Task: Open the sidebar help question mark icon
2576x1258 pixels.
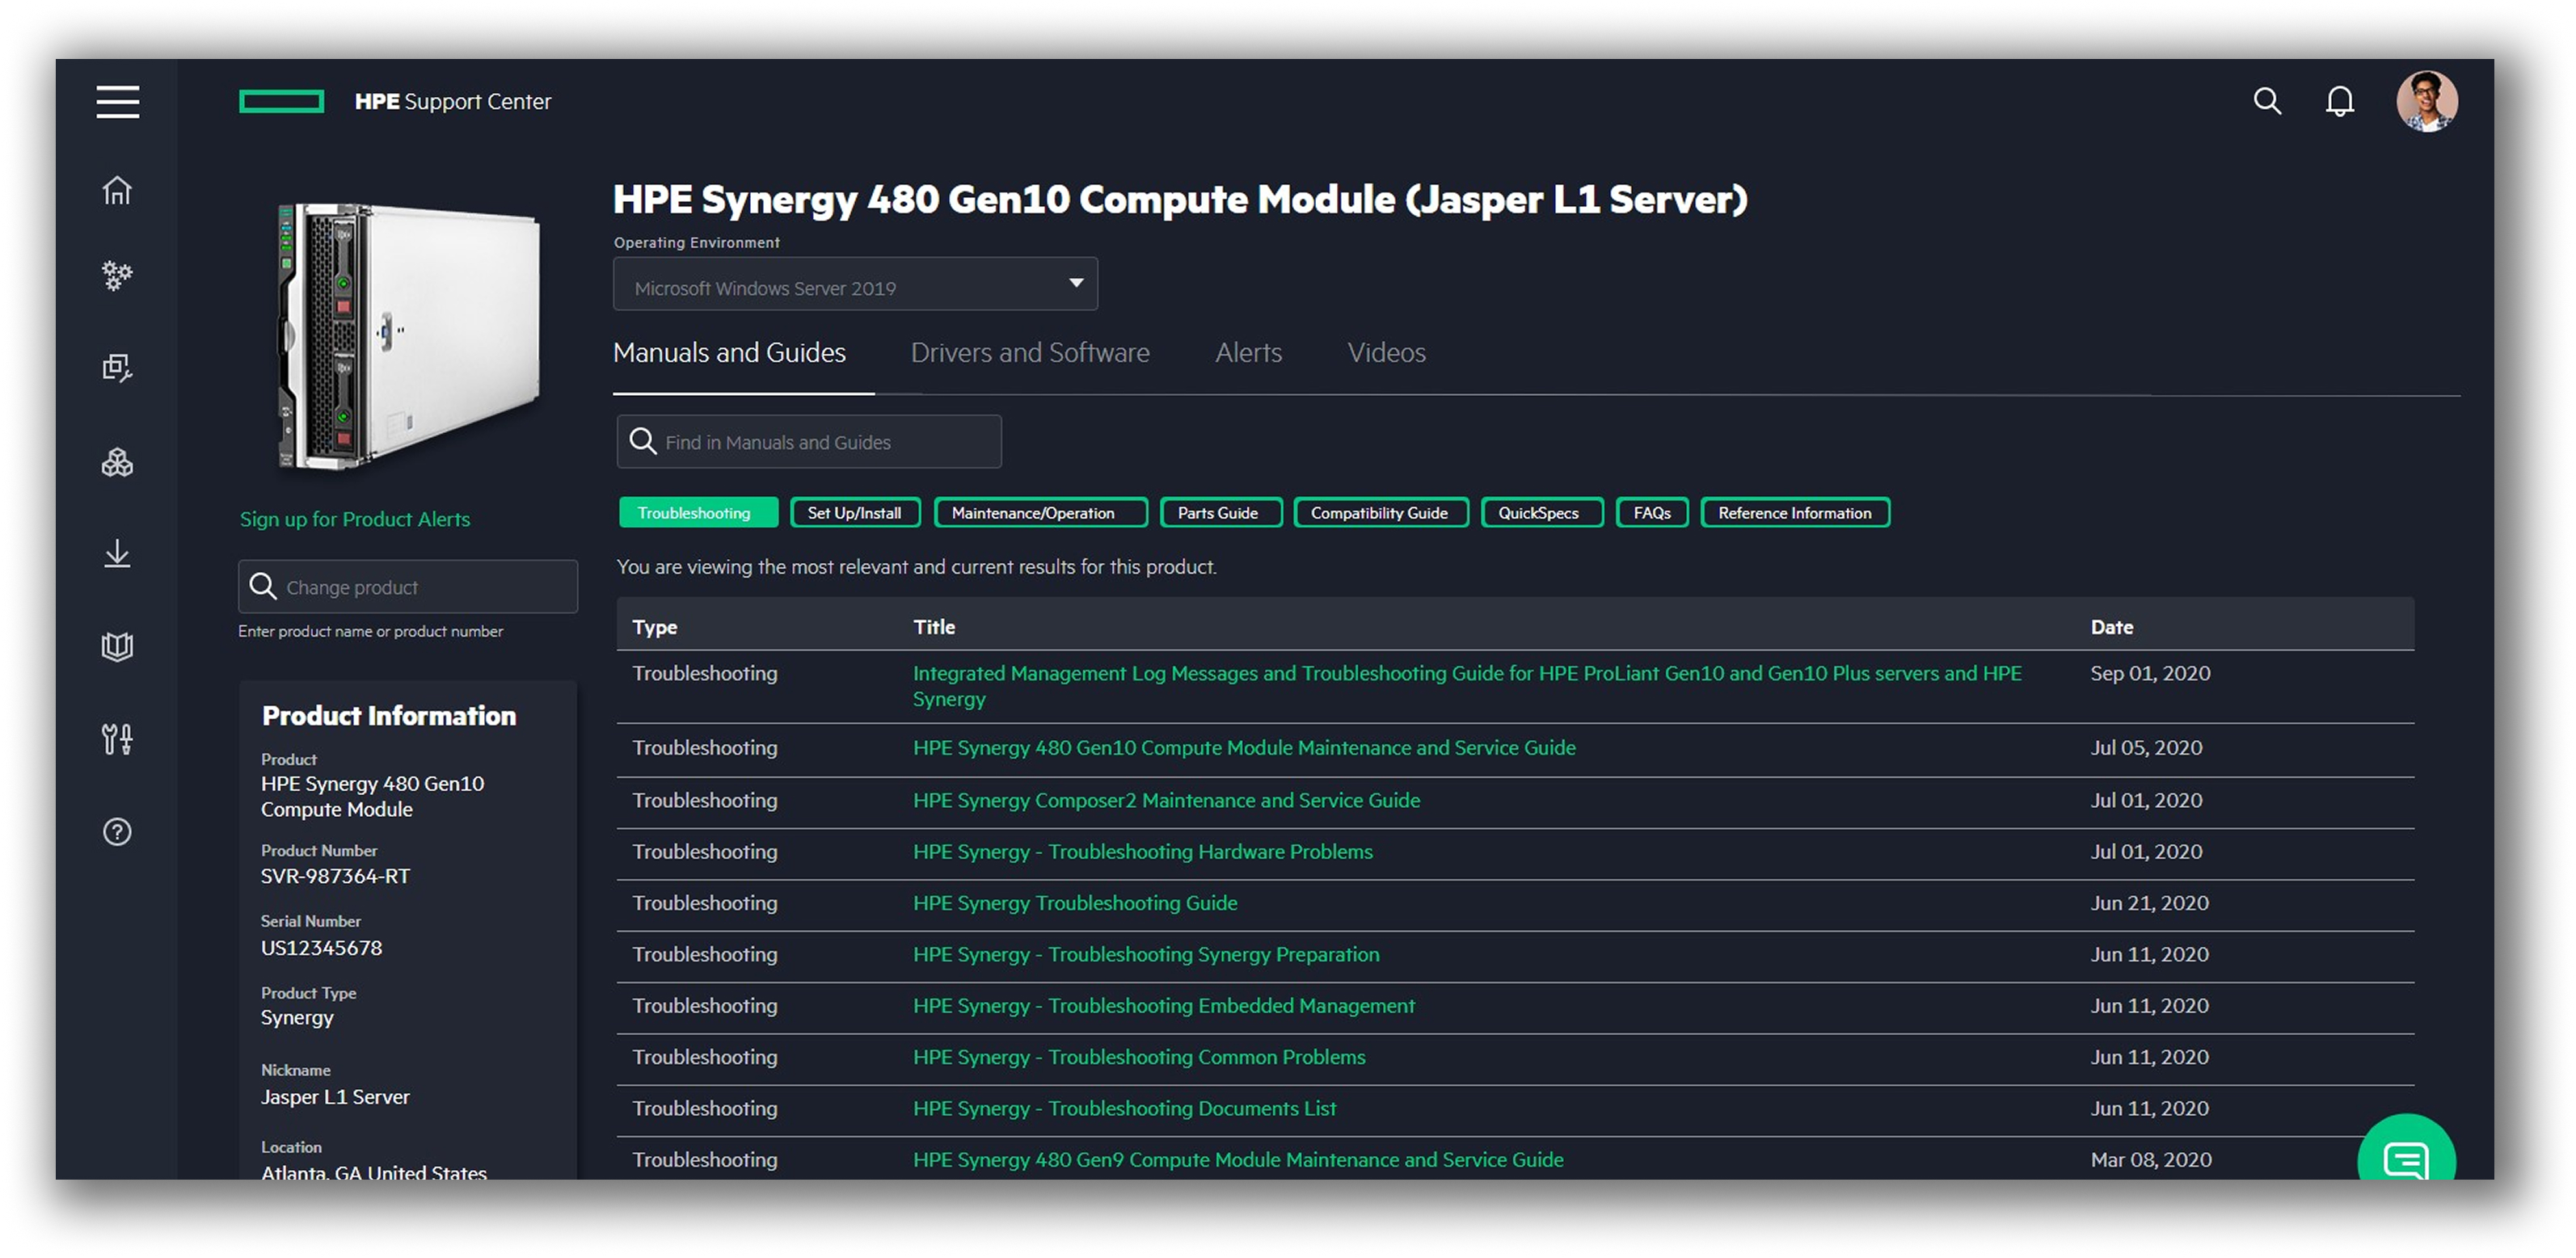Action: pos(117,831)
